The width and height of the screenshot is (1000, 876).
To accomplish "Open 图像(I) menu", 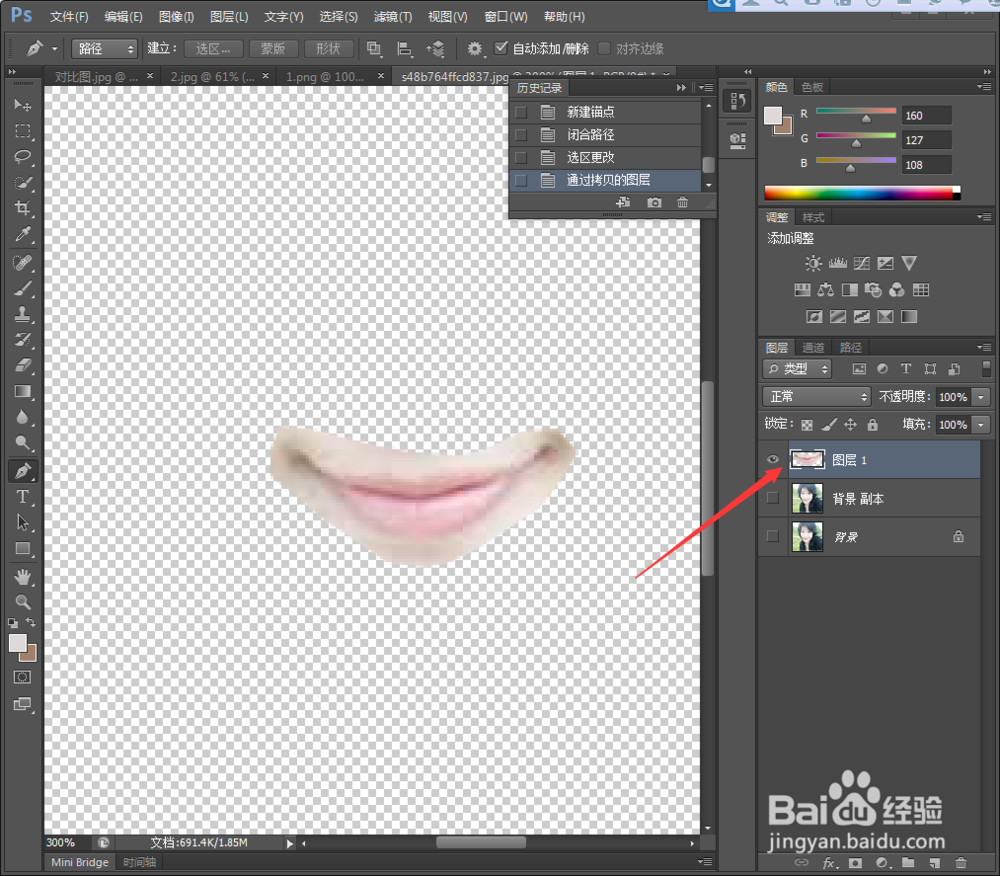I will coord(176,17).
